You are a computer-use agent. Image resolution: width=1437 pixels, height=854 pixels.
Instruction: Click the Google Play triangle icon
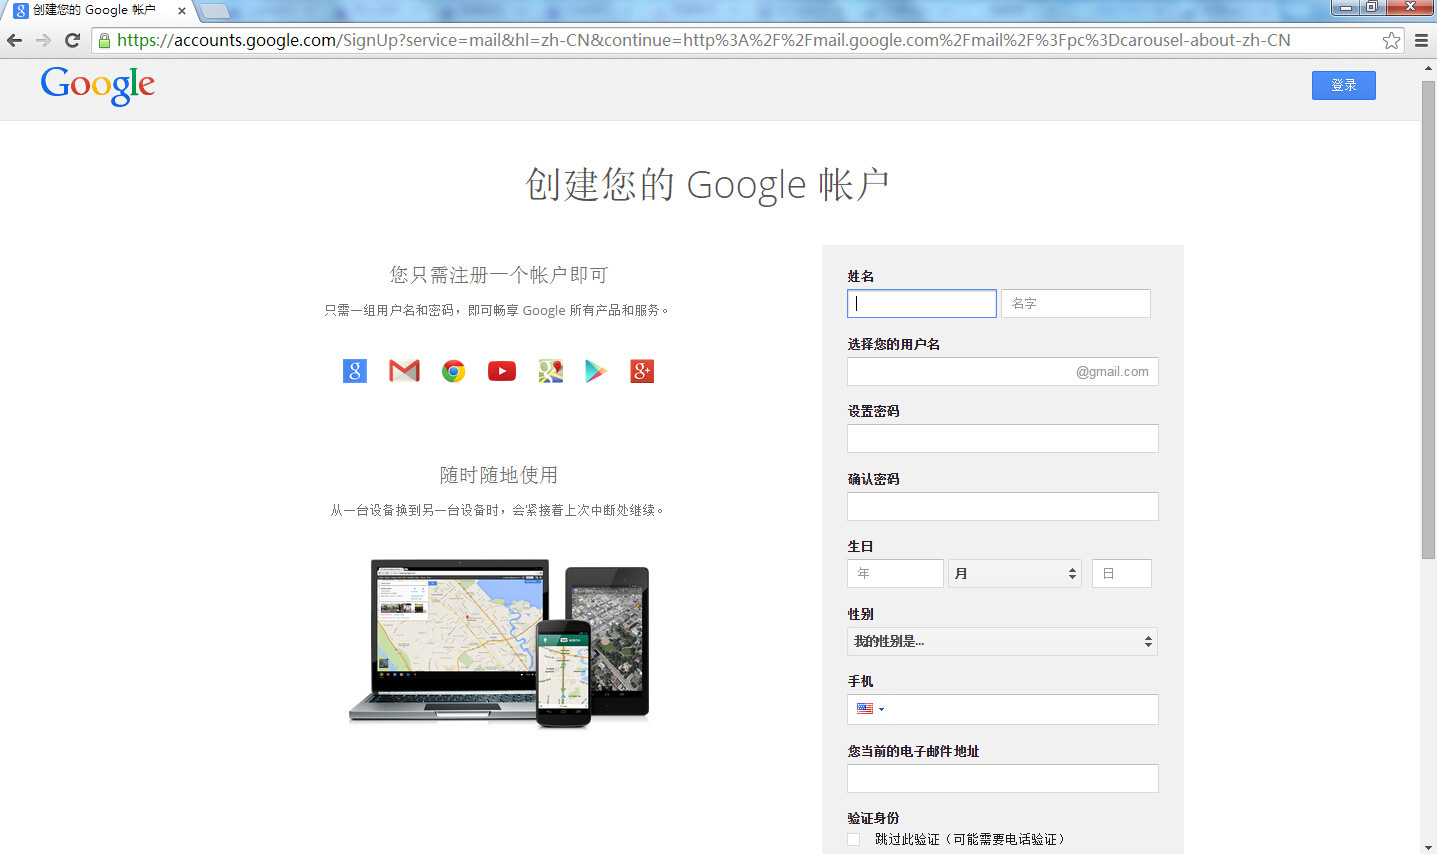596,370
